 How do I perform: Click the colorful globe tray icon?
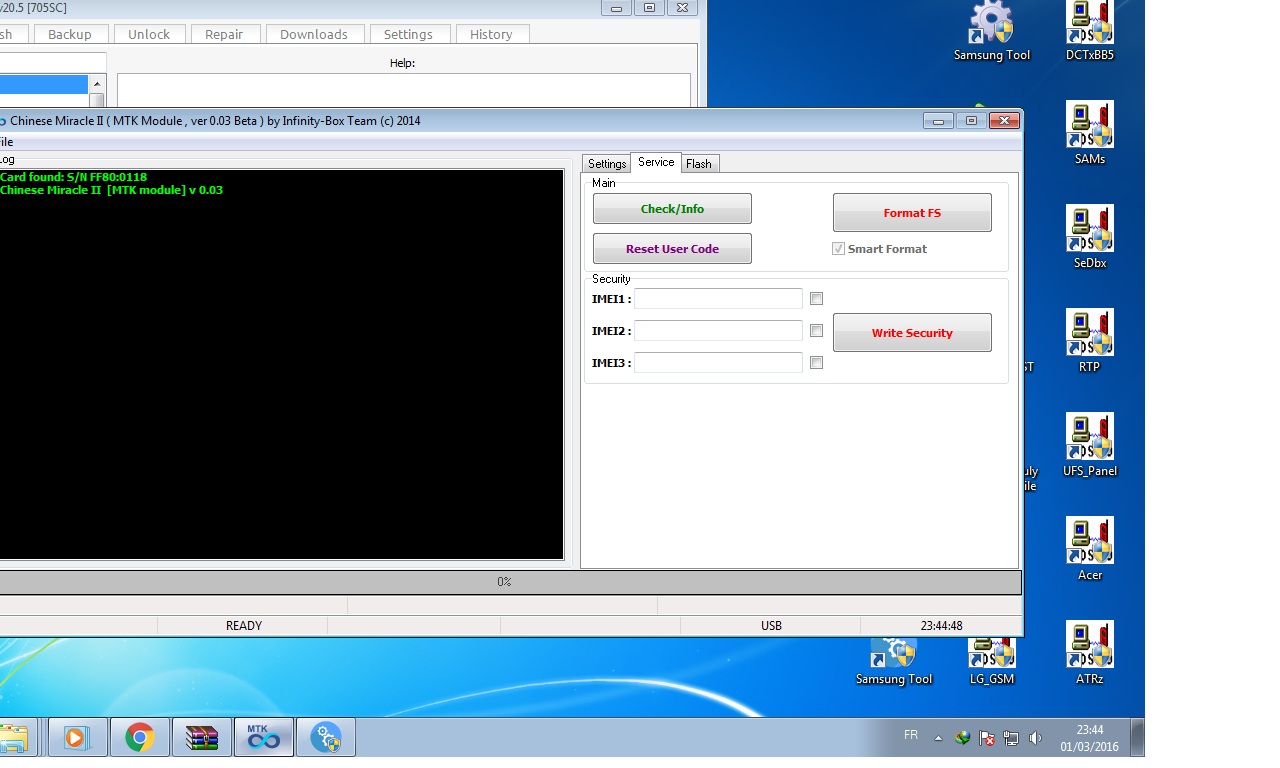coord(963,738)
